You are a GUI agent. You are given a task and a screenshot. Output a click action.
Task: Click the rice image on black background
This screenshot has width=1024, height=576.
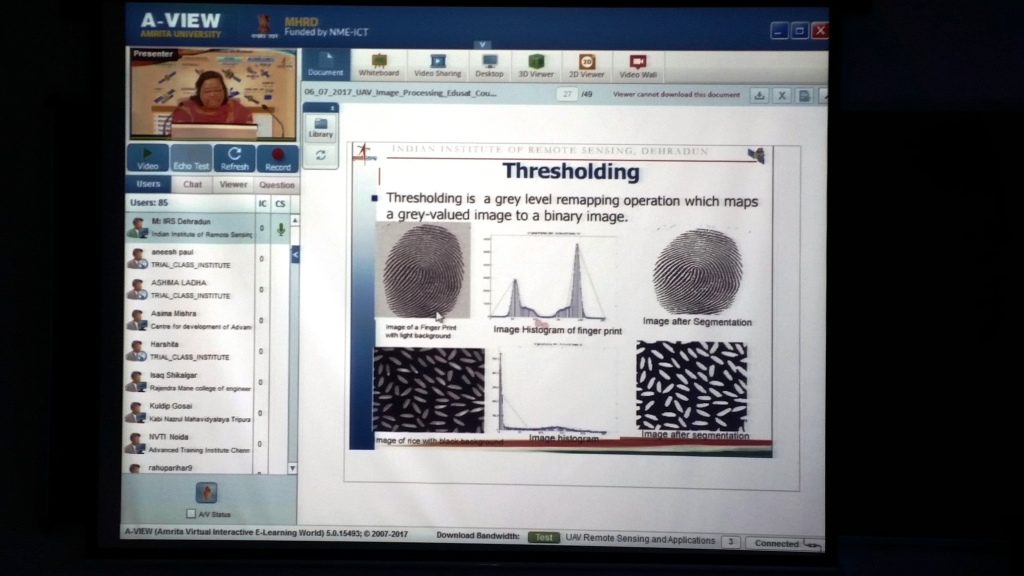429,390
